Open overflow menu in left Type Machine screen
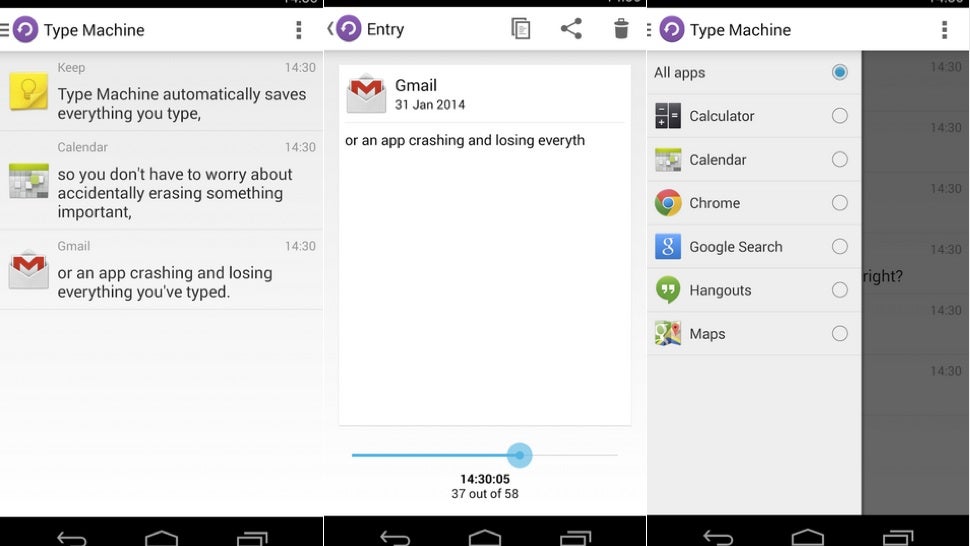 [298, 30]
